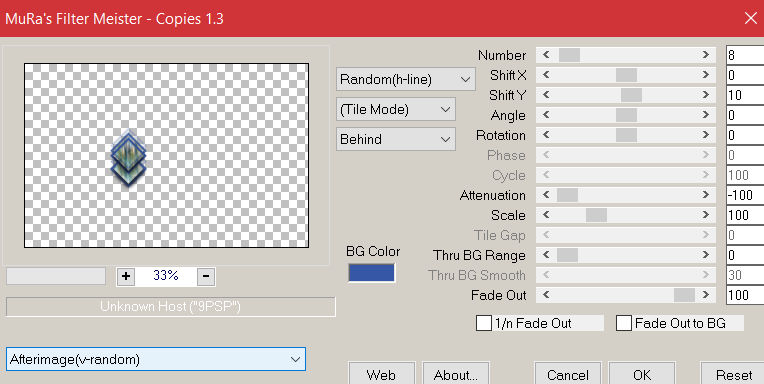Click the Attenuation value field

[x=745, y=195]
